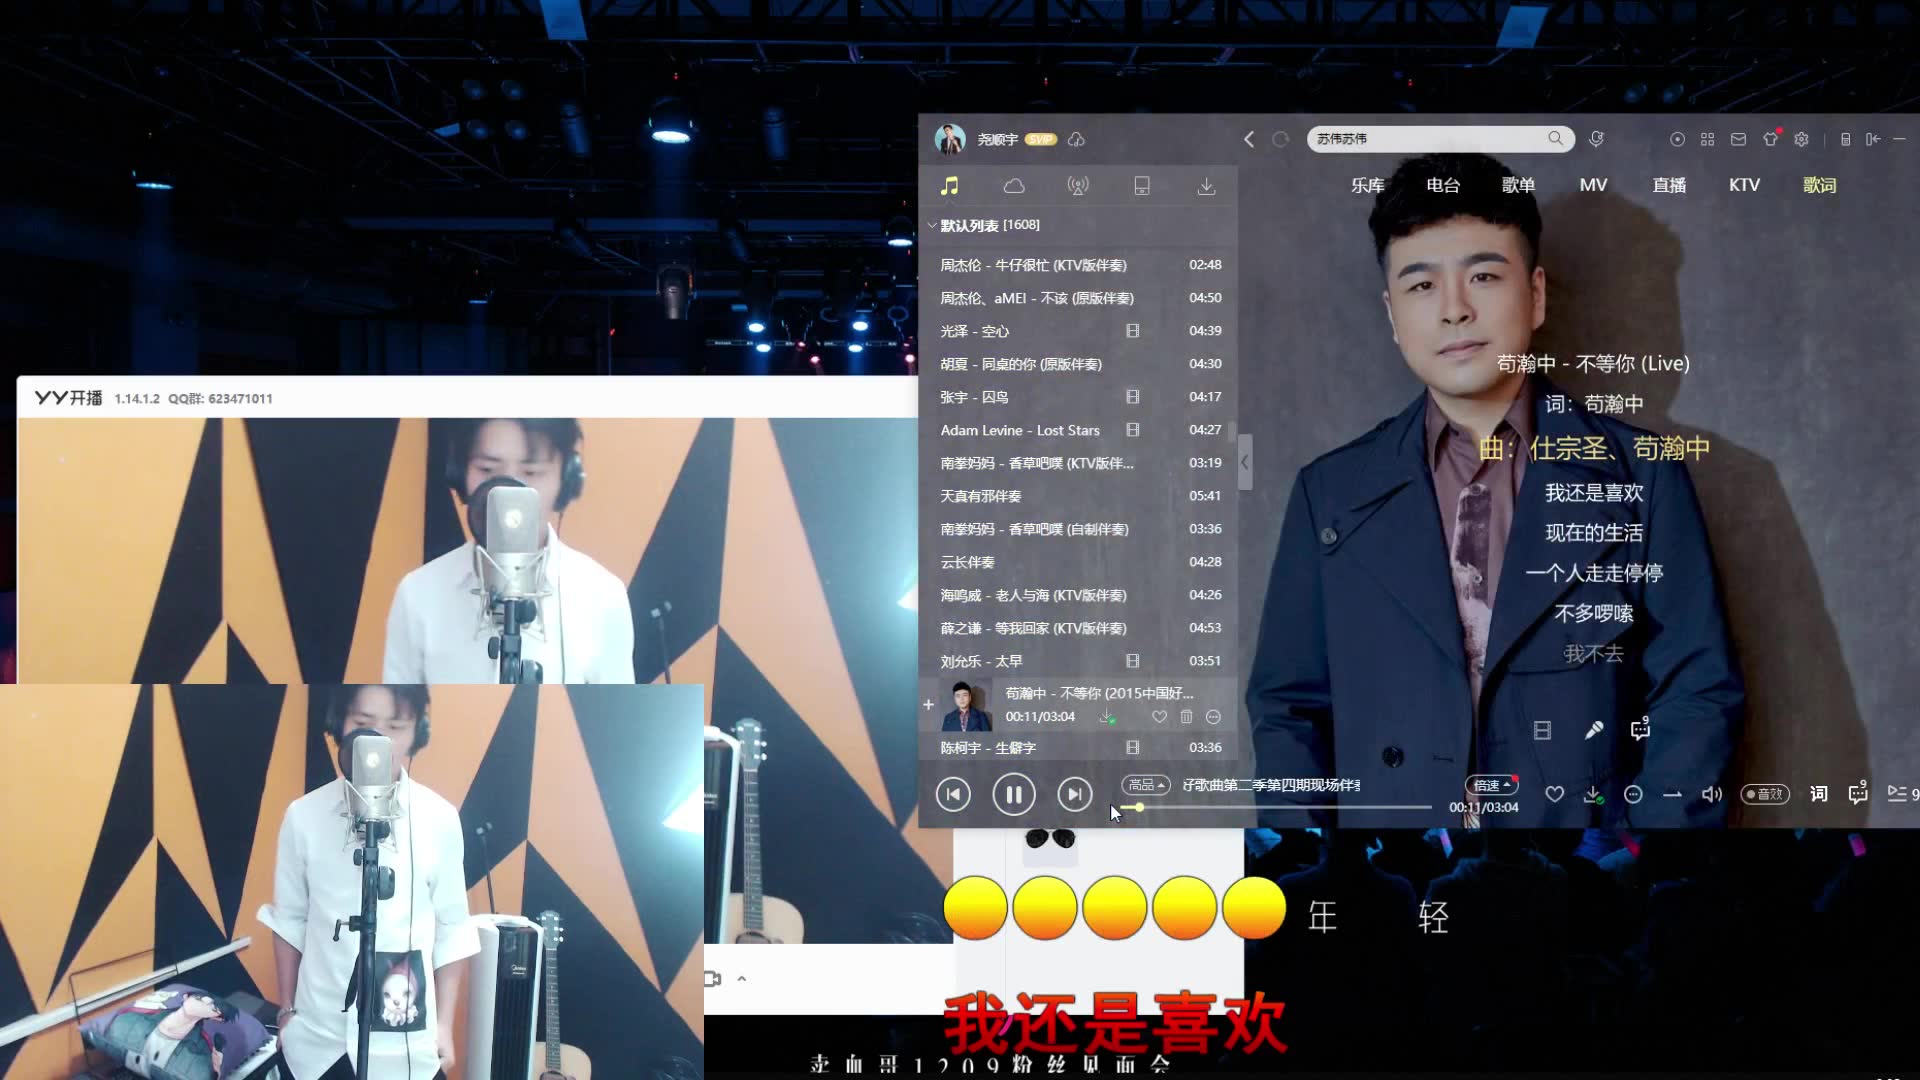Select the 歌词 (Lyrics) tab
The height and width of the screenshot is (1080, 1920).
[x=1820, y=185]
